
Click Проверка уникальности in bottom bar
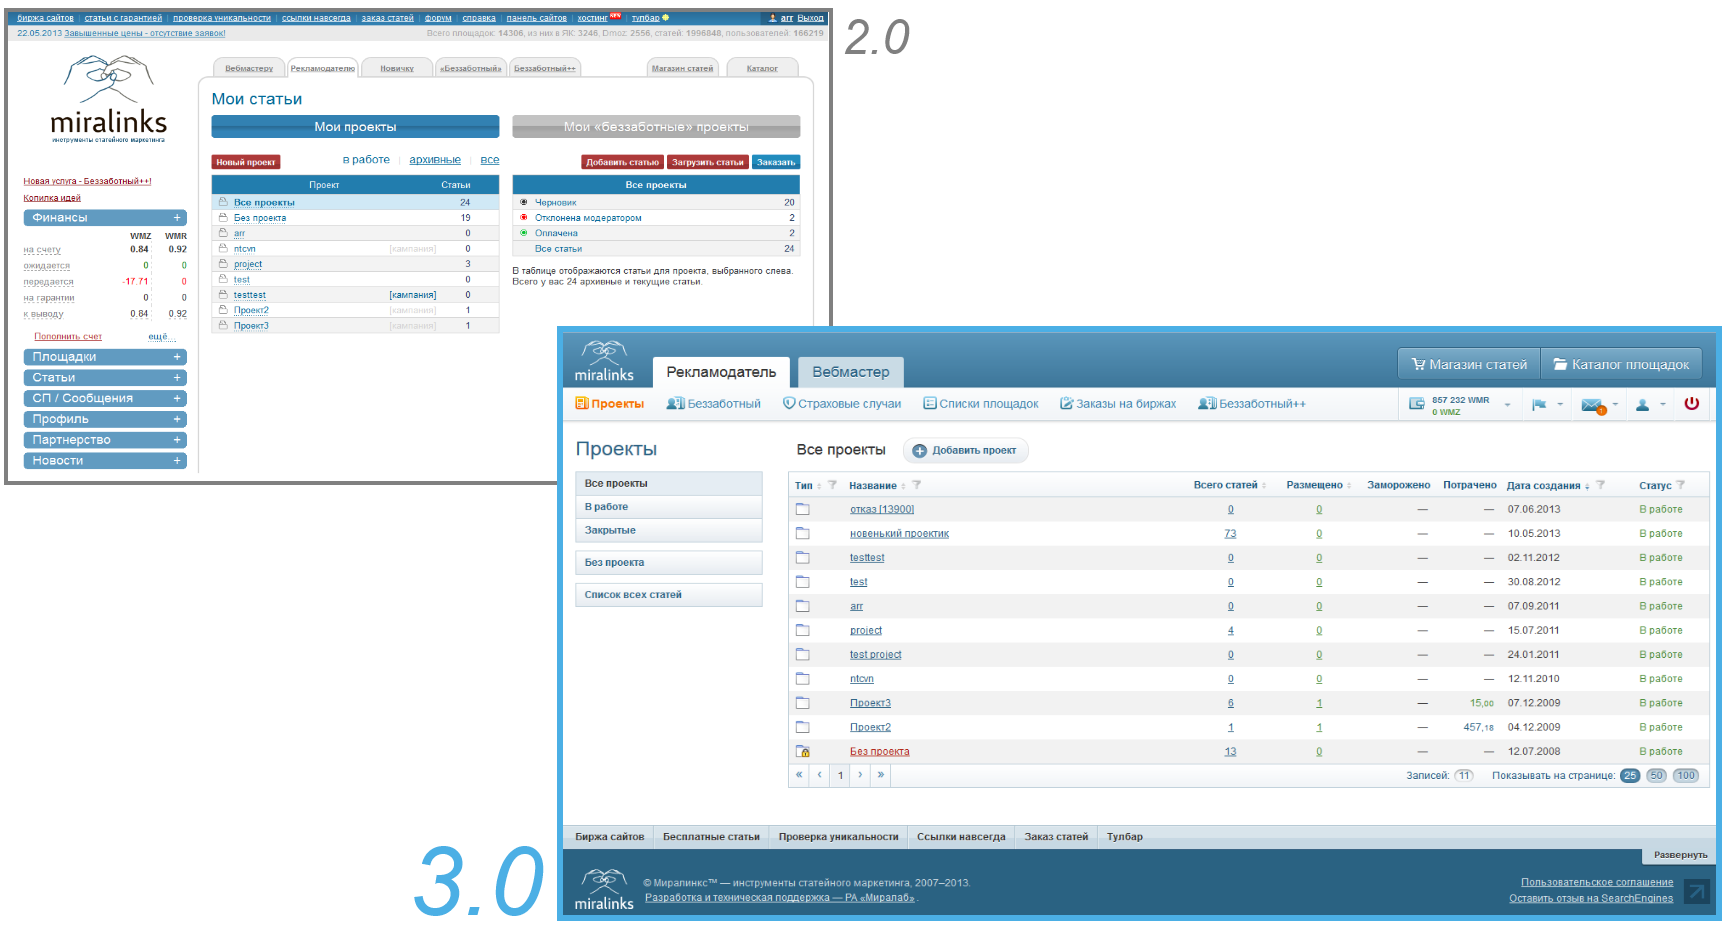click(x=838, y=837)
